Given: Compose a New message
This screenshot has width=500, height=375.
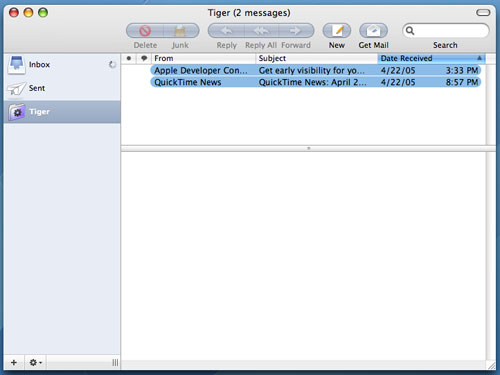Looking at the screenshot, I should pyautogui.click(x=337, y=31).
